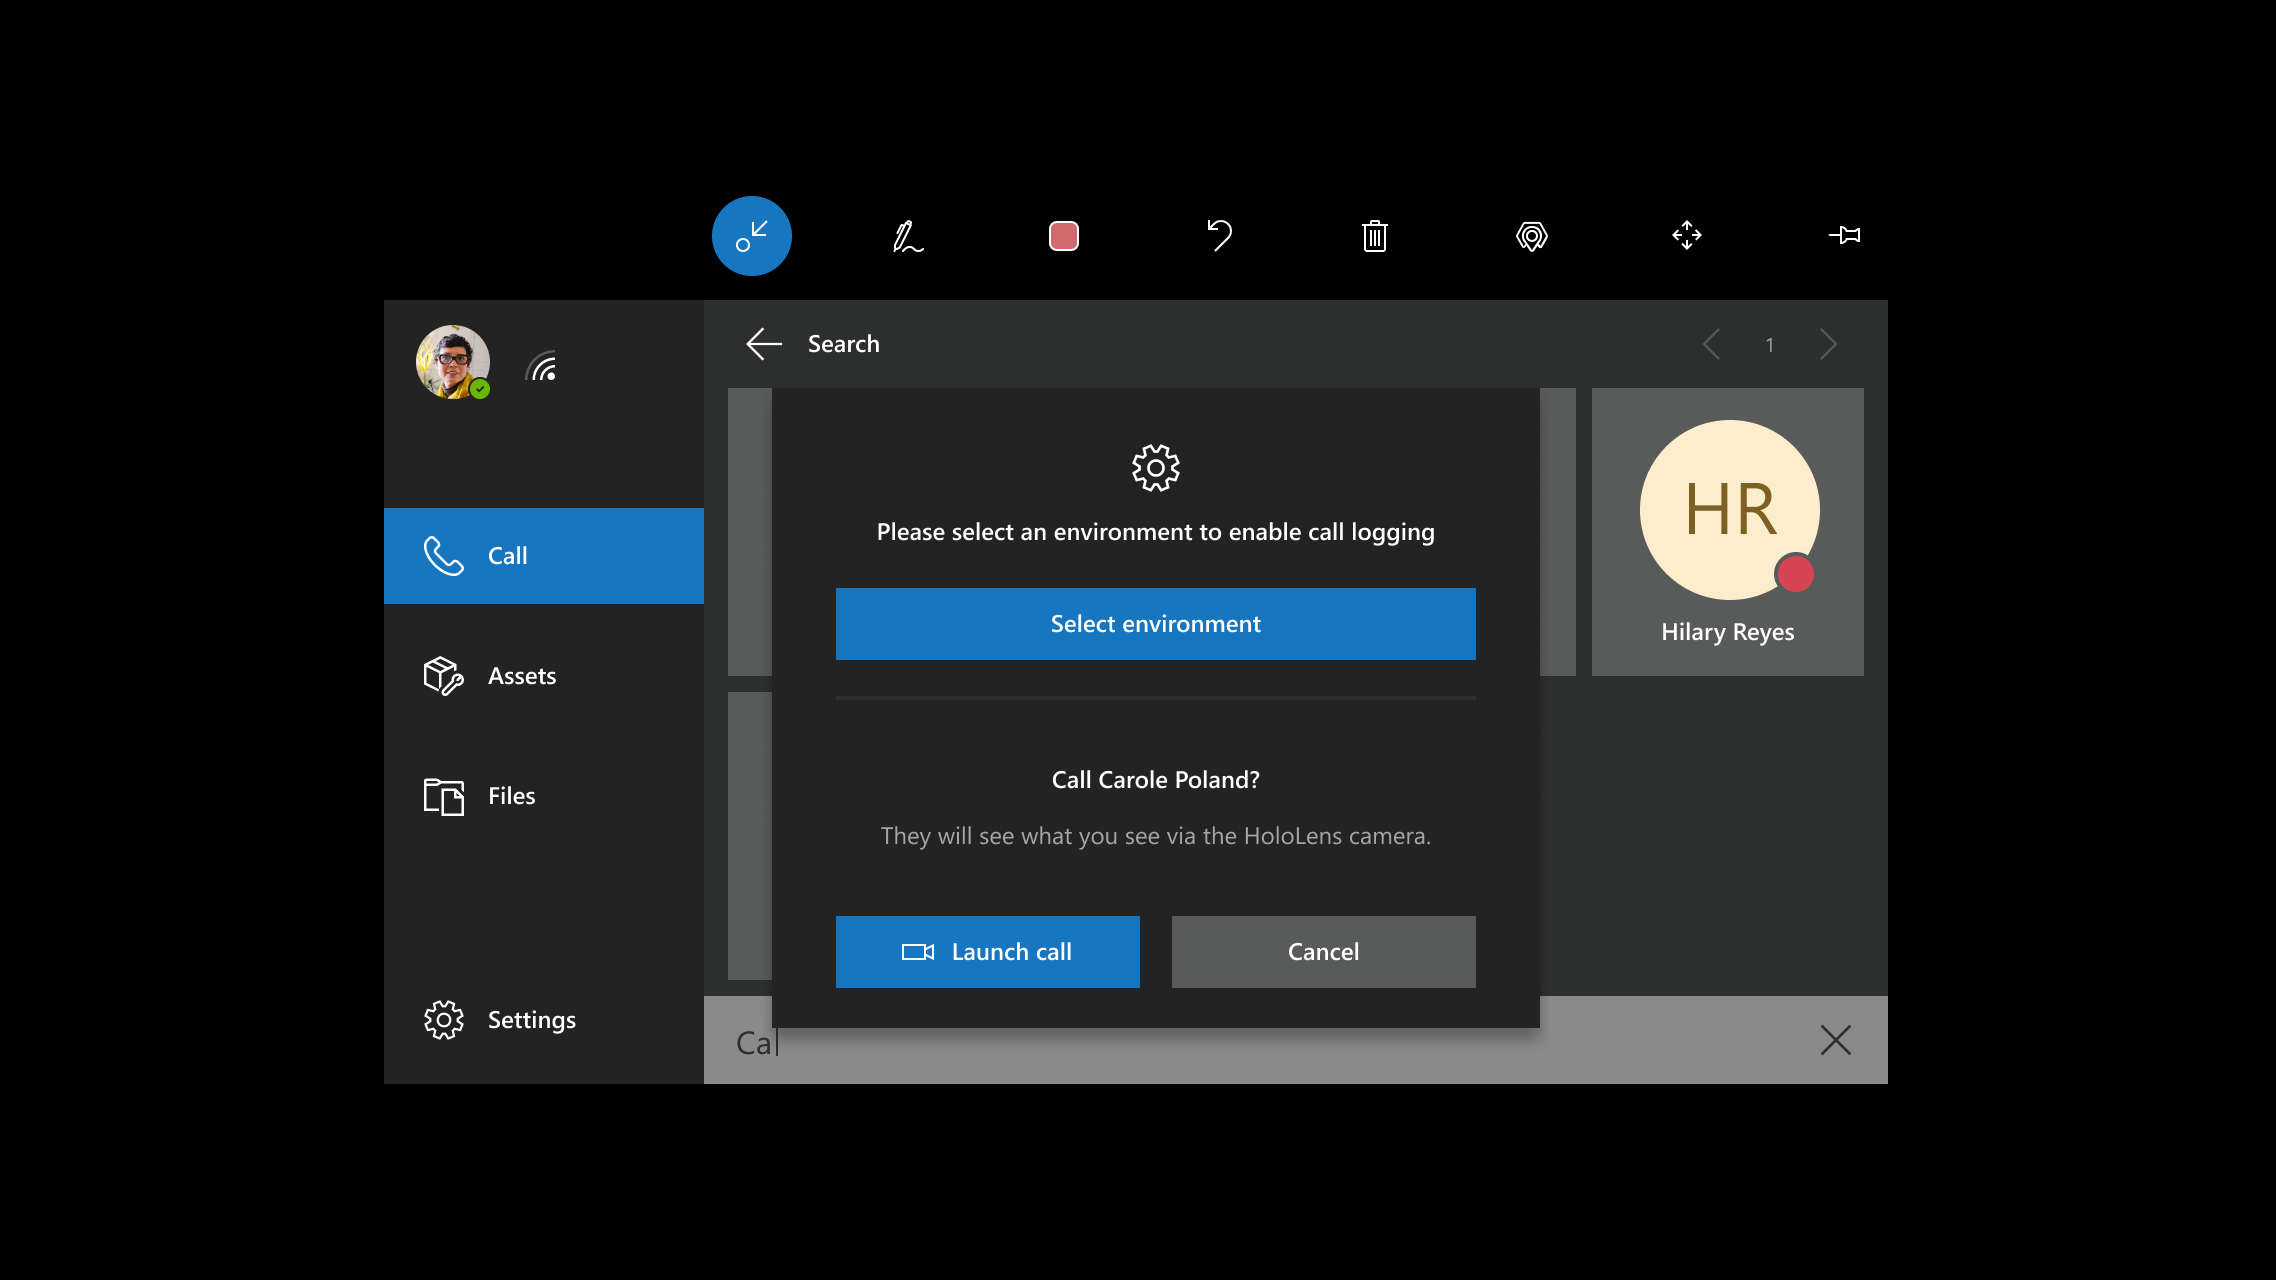Cancel the call dialog

[x=1324, y=952]
